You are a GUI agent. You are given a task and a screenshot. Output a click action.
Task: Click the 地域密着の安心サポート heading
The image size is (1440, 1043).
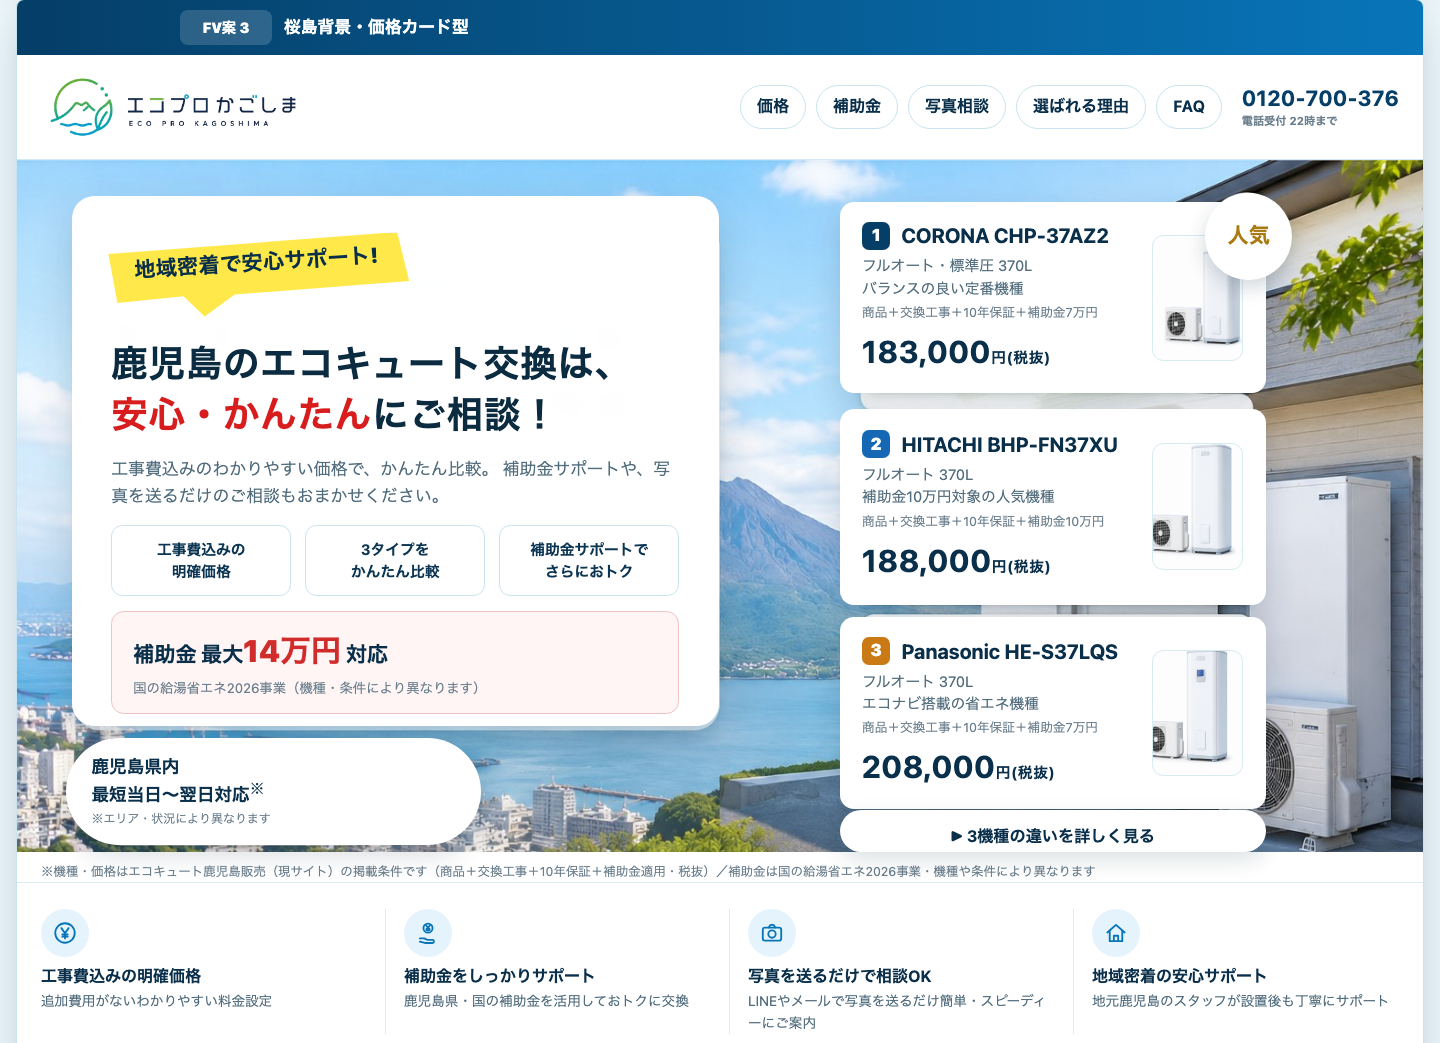(x=1179, y=976)
